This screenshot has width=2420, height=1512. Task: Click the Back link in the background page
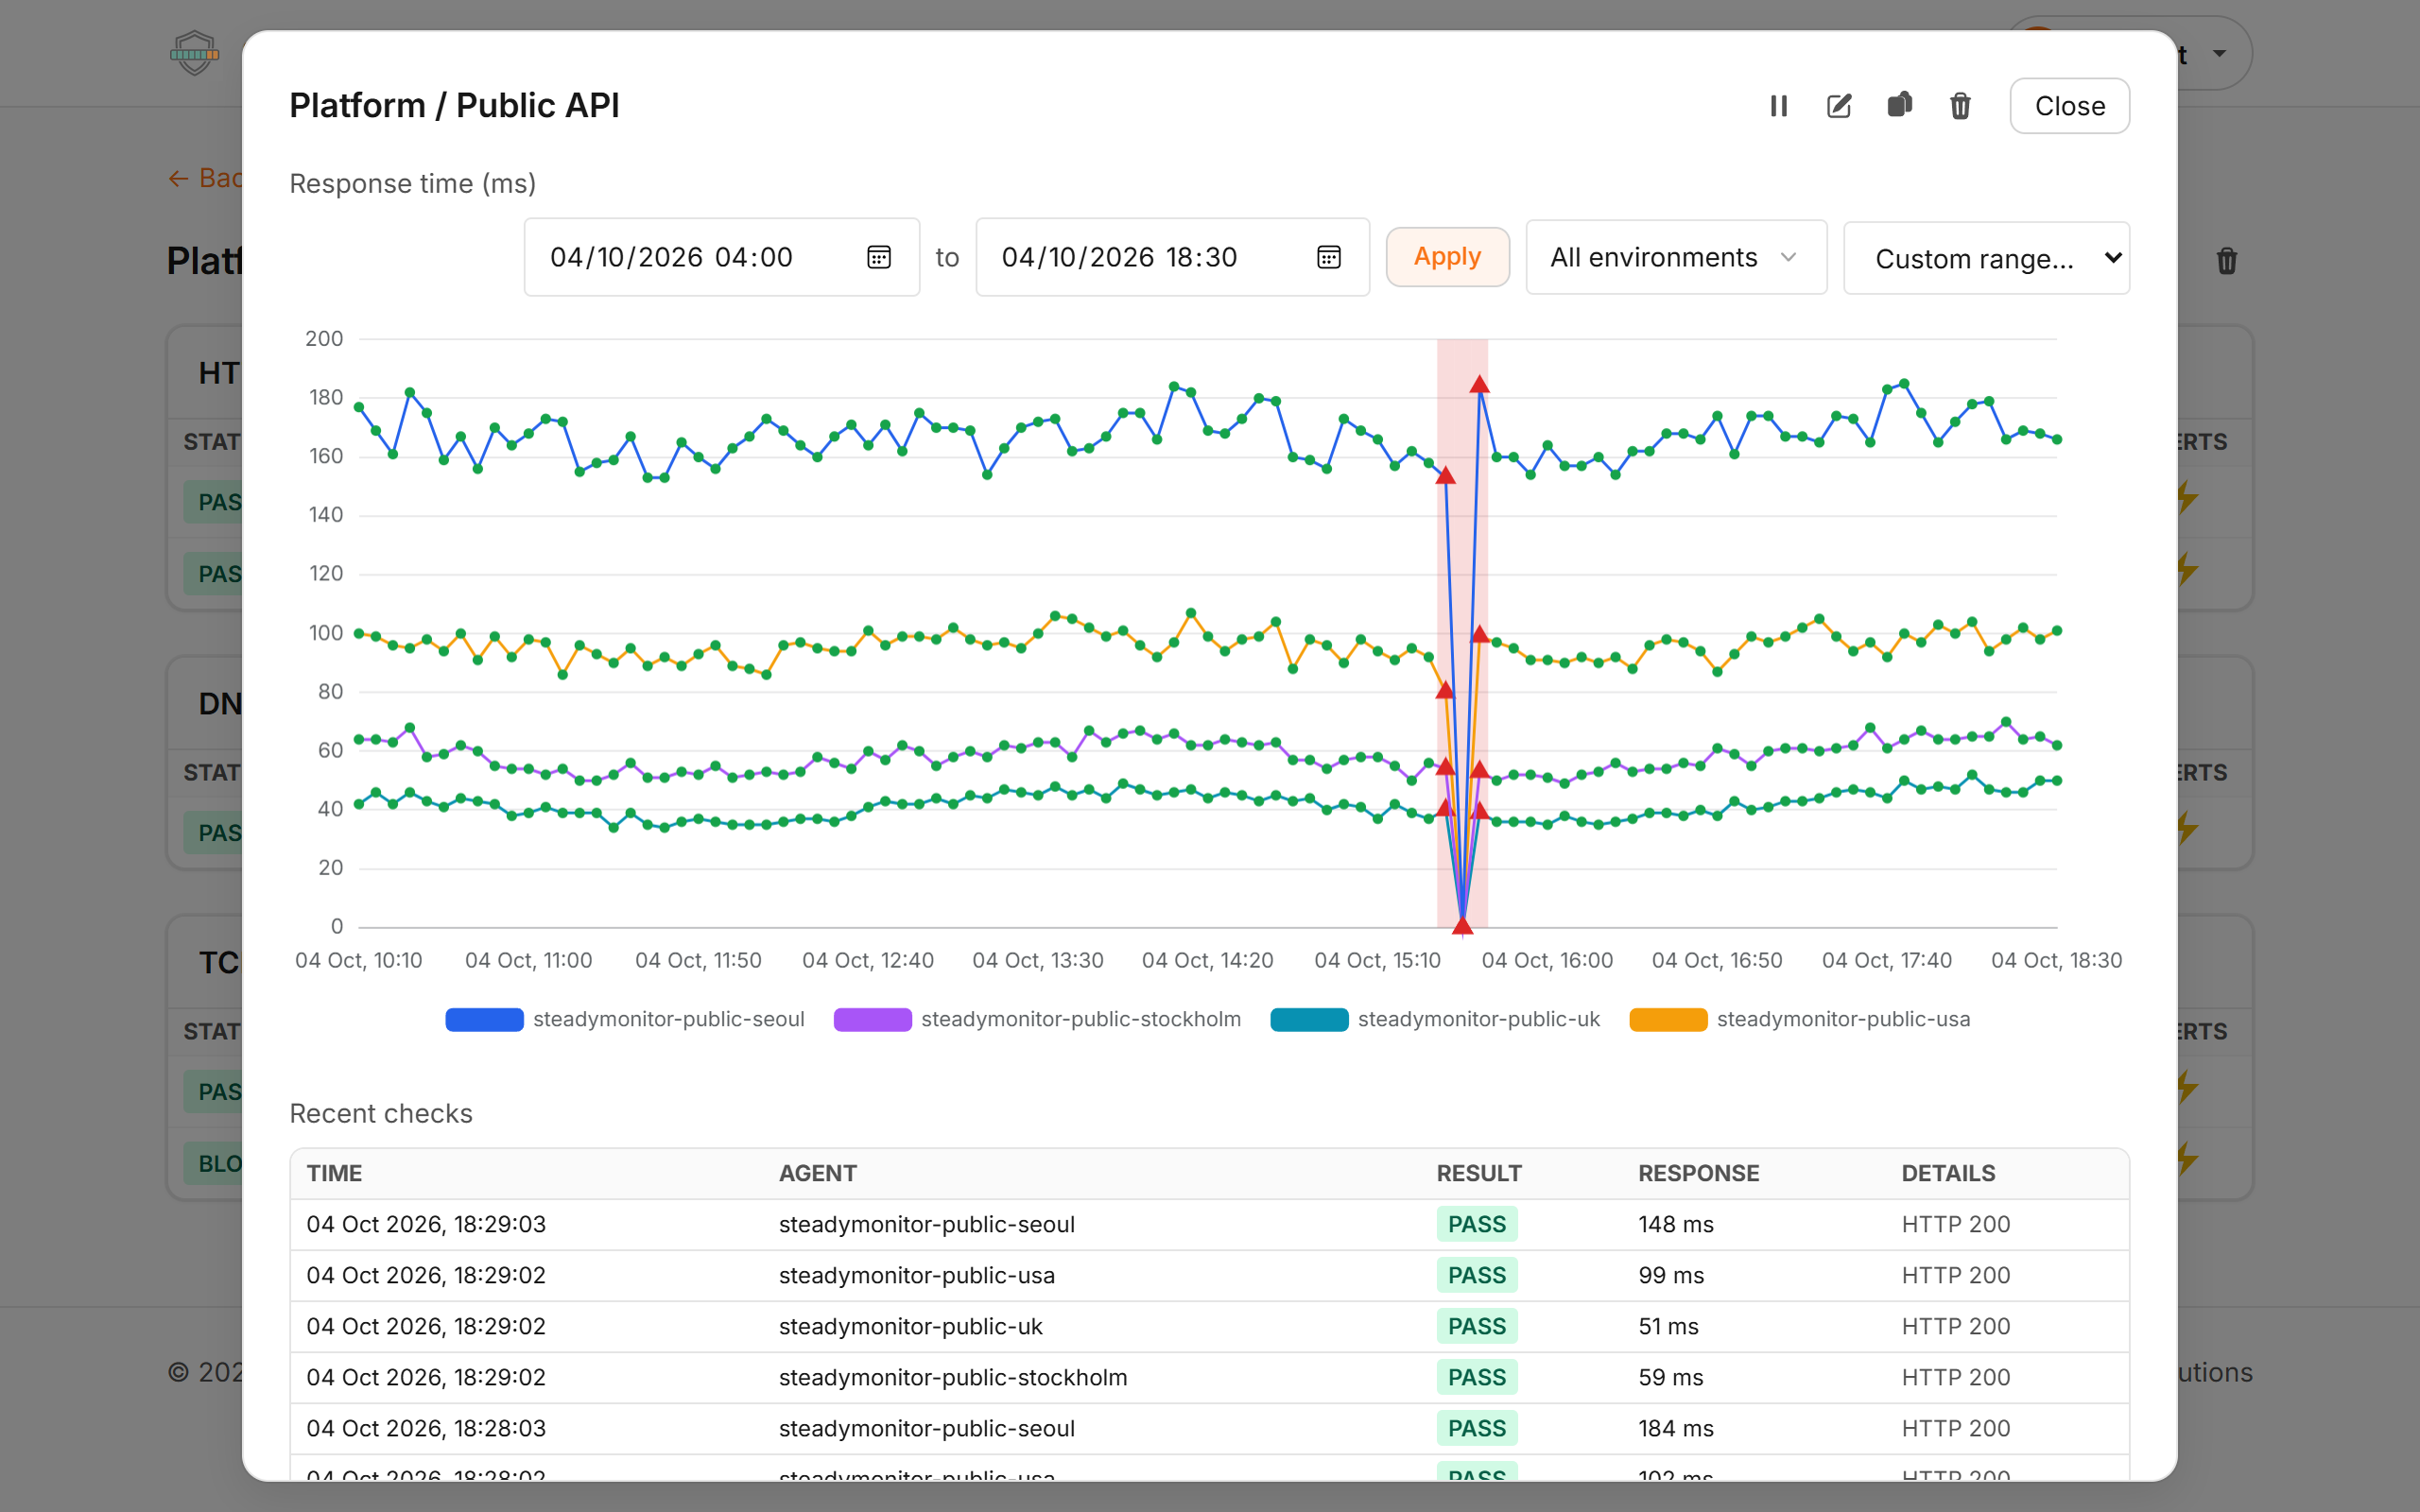[205, 178]
